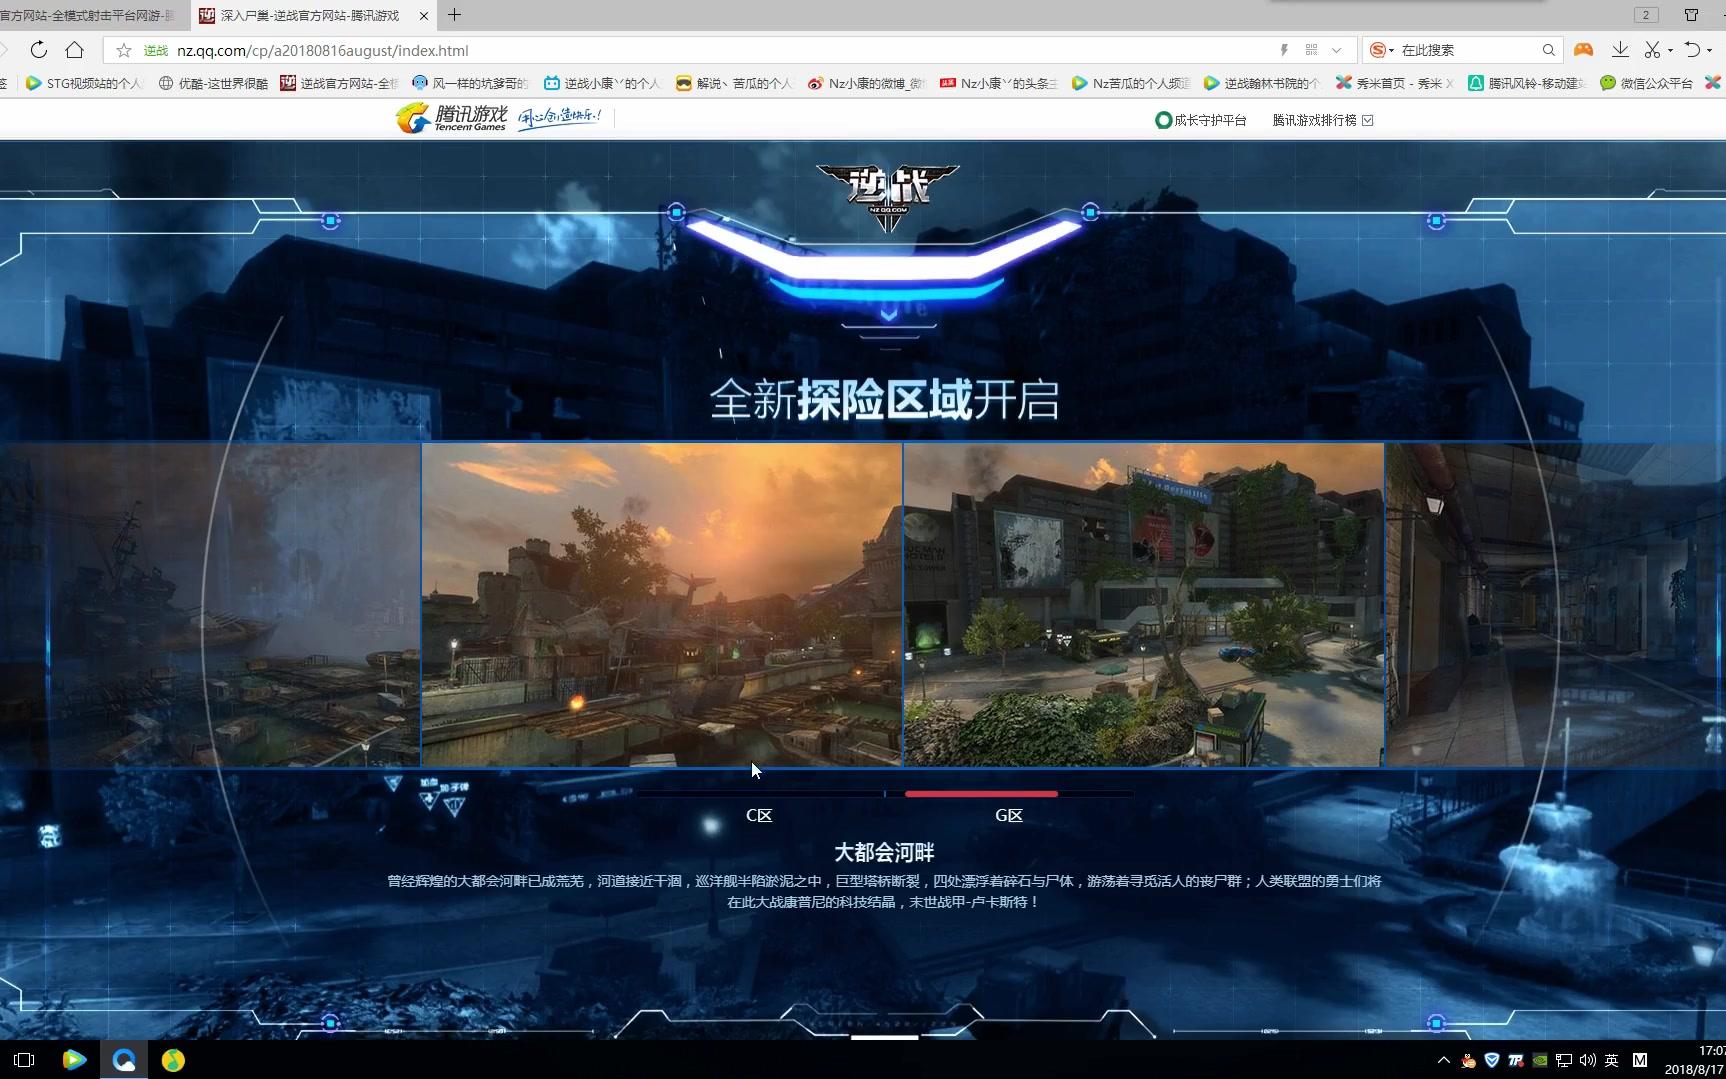
Task: Open the game controller icon in toolbar
Action: [x=1583, y=50]
